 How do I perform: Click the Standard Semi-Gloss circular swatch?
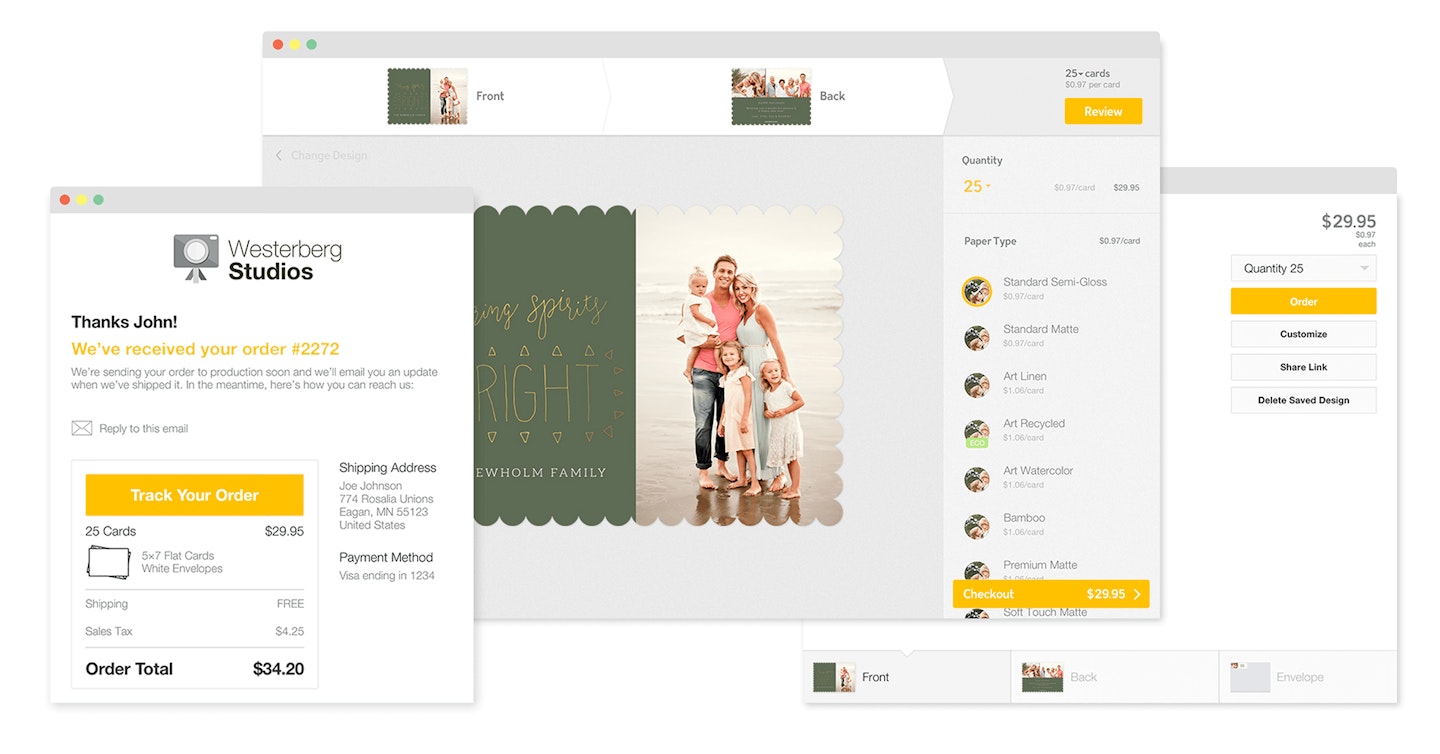click(977, 291)
